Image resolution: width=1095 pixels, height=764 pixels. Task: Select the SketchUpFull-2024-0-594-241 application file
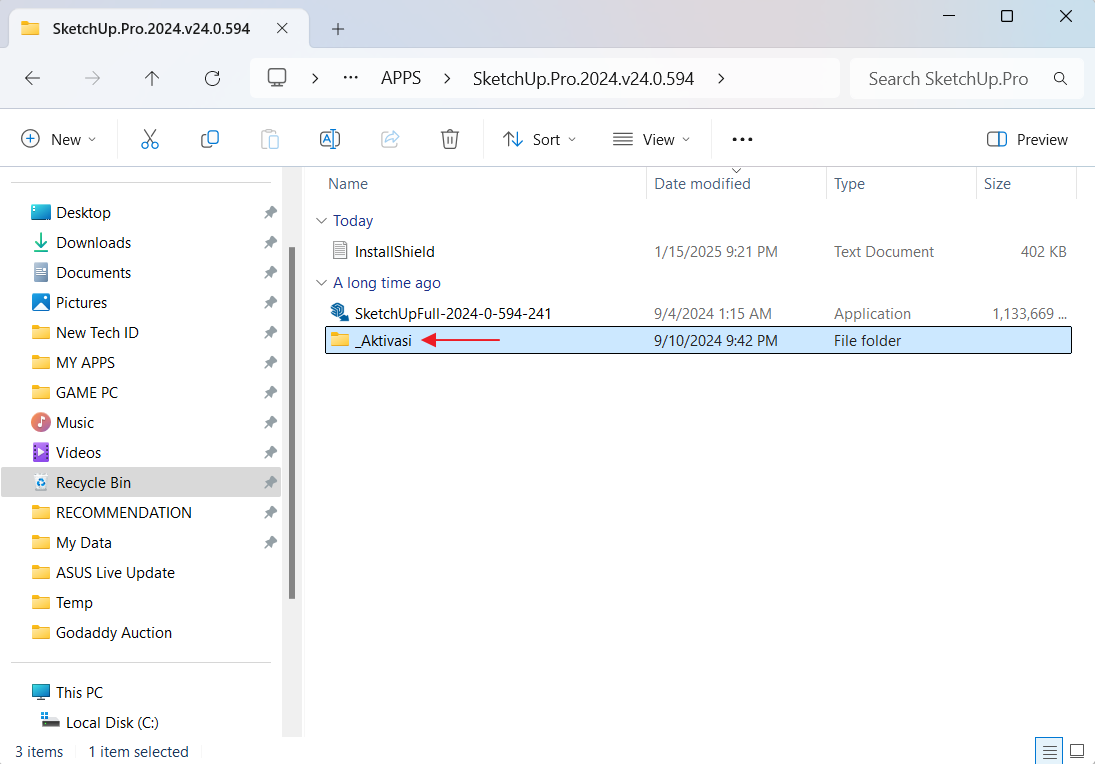pos(453,314)
